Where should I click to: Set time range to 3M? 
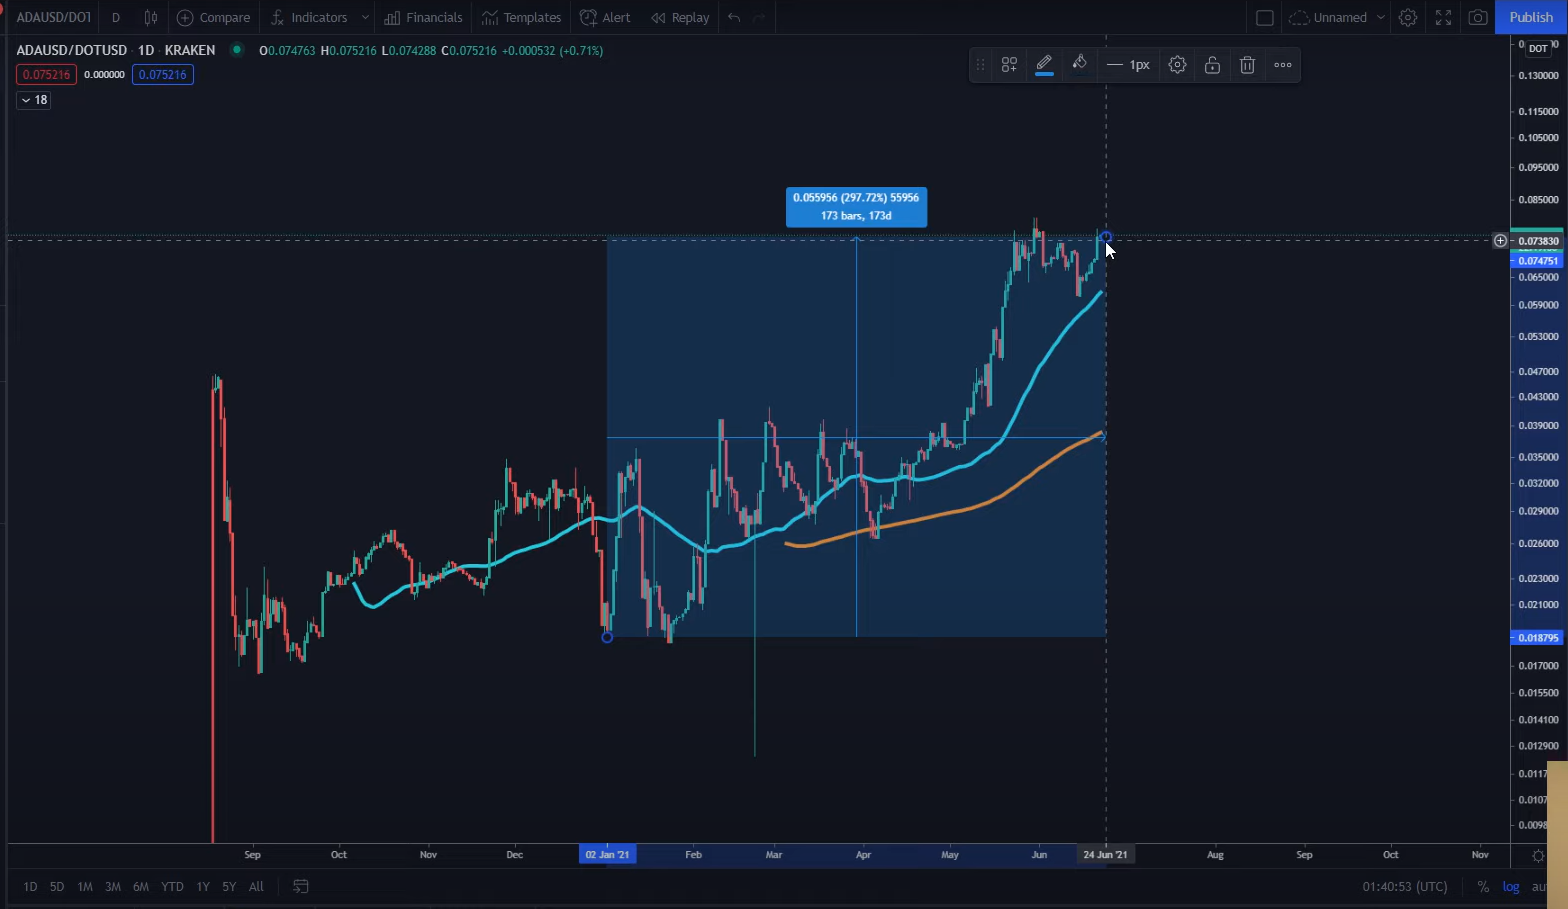[113, 887]
